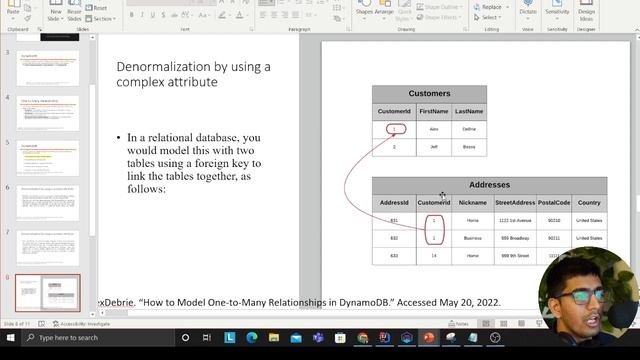Select slide 7 thumbnail
Image resolution: width=640 pixels, height=360 pixels.
pyautogui.click(x=48, y=248)
